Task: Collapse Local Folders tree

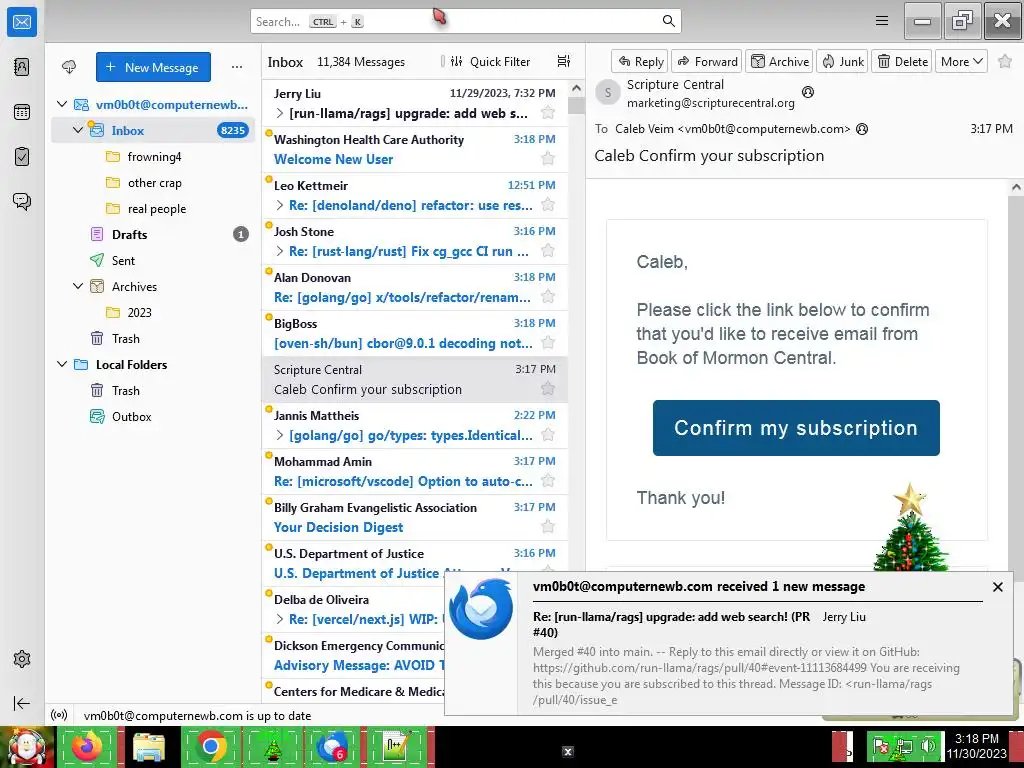Action: (x=62, y=364)
